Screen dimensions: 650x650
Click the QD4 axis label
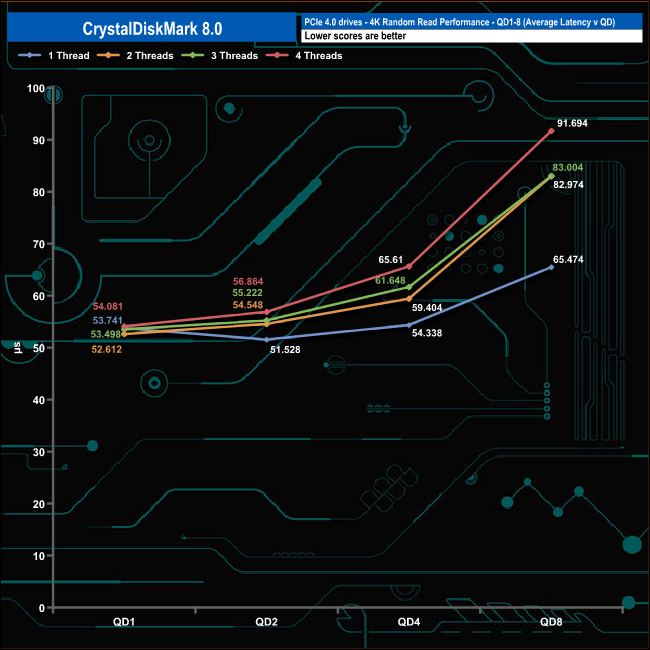[x=409, y=622]
